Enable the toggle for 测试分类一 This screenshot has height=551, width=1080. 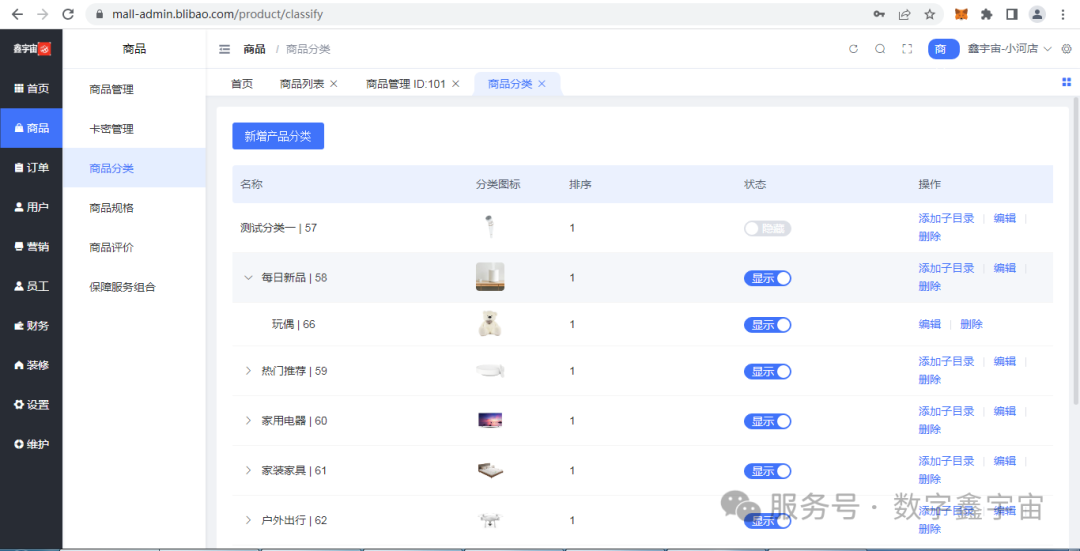click(x=767, y=228)
